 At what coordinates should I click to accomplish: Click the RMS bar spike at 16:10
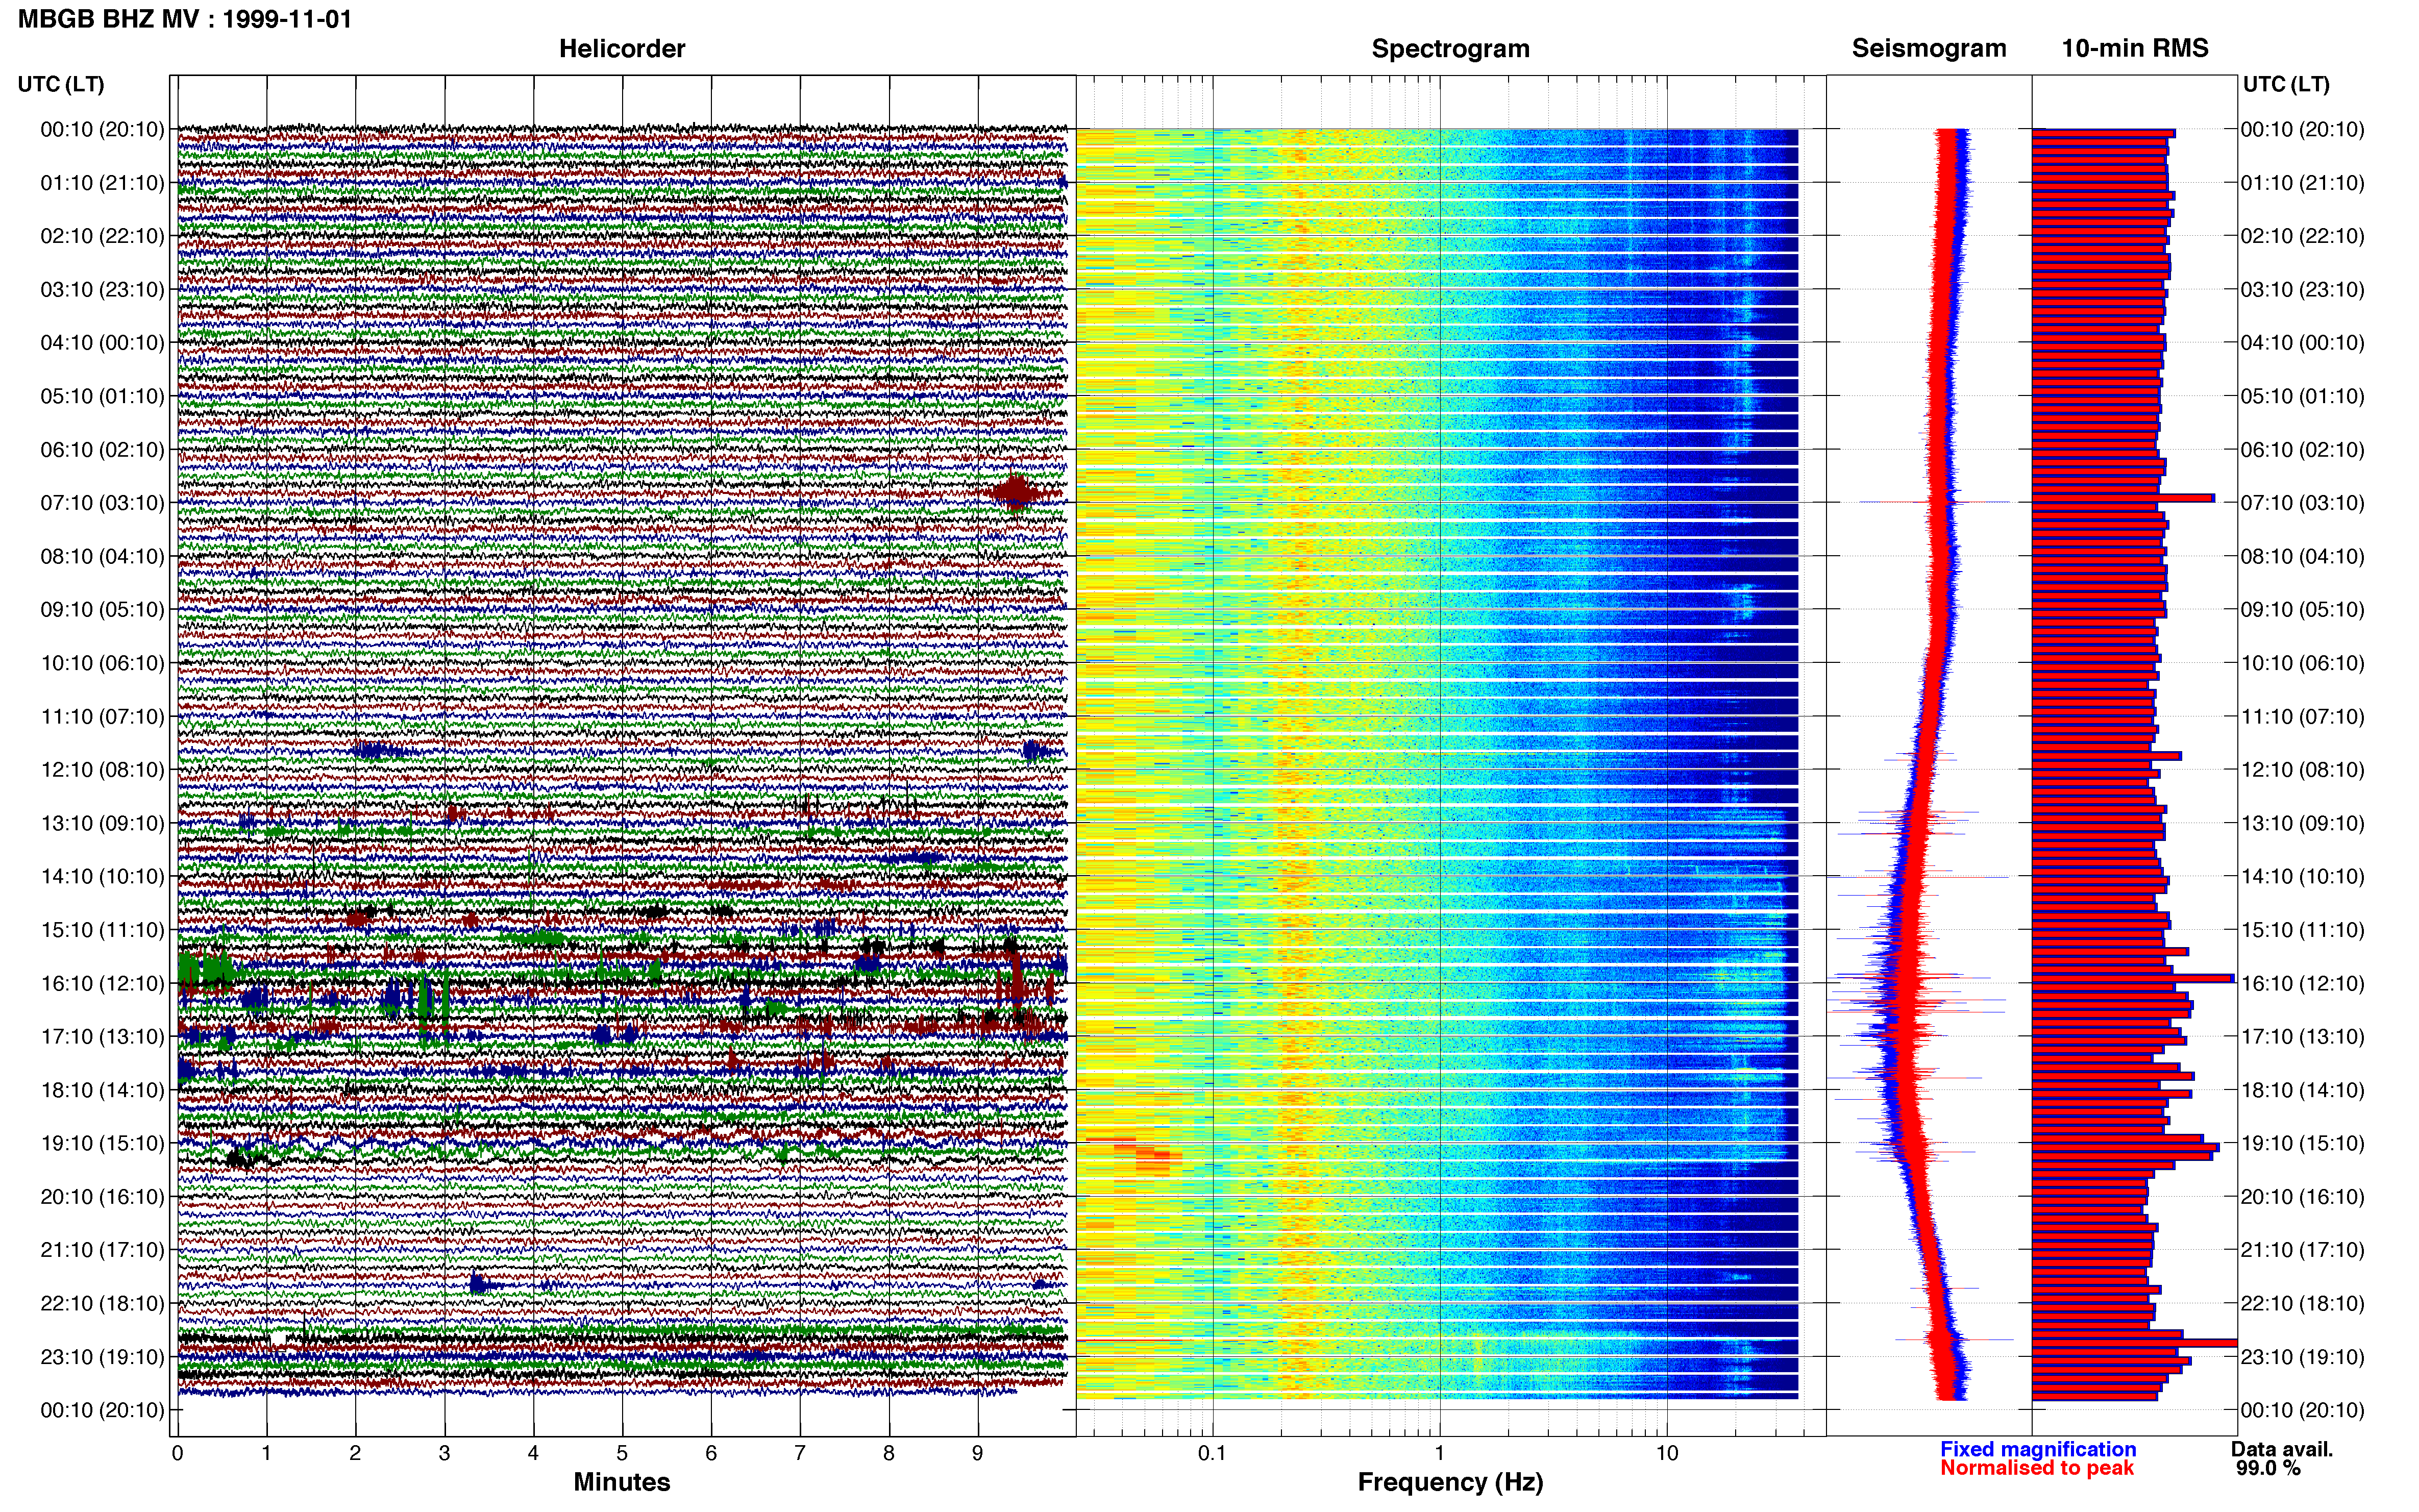[x=2133, y=978]
